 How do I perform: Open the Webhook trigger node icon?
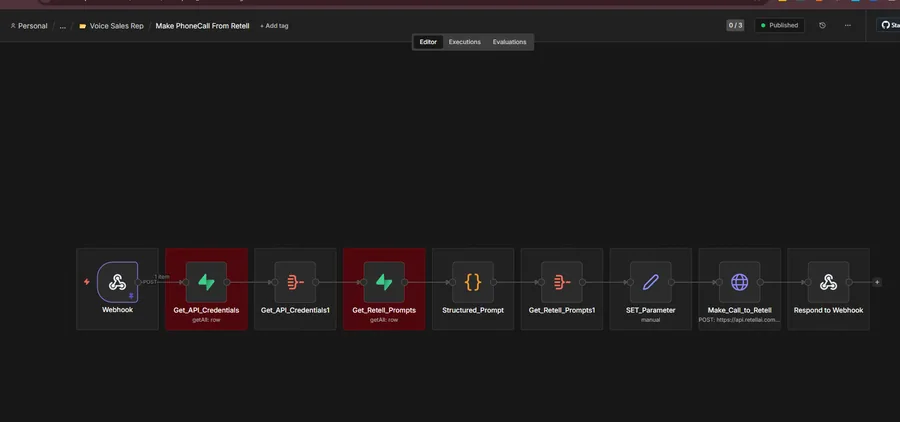click(117, 282)
